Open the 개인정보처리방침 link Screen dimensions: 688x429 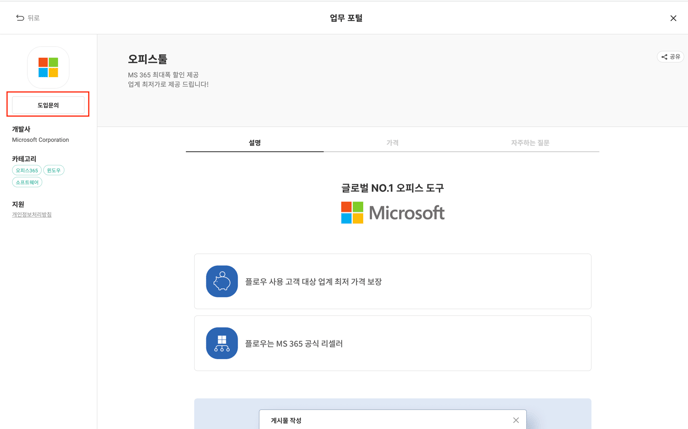point(32,214)
